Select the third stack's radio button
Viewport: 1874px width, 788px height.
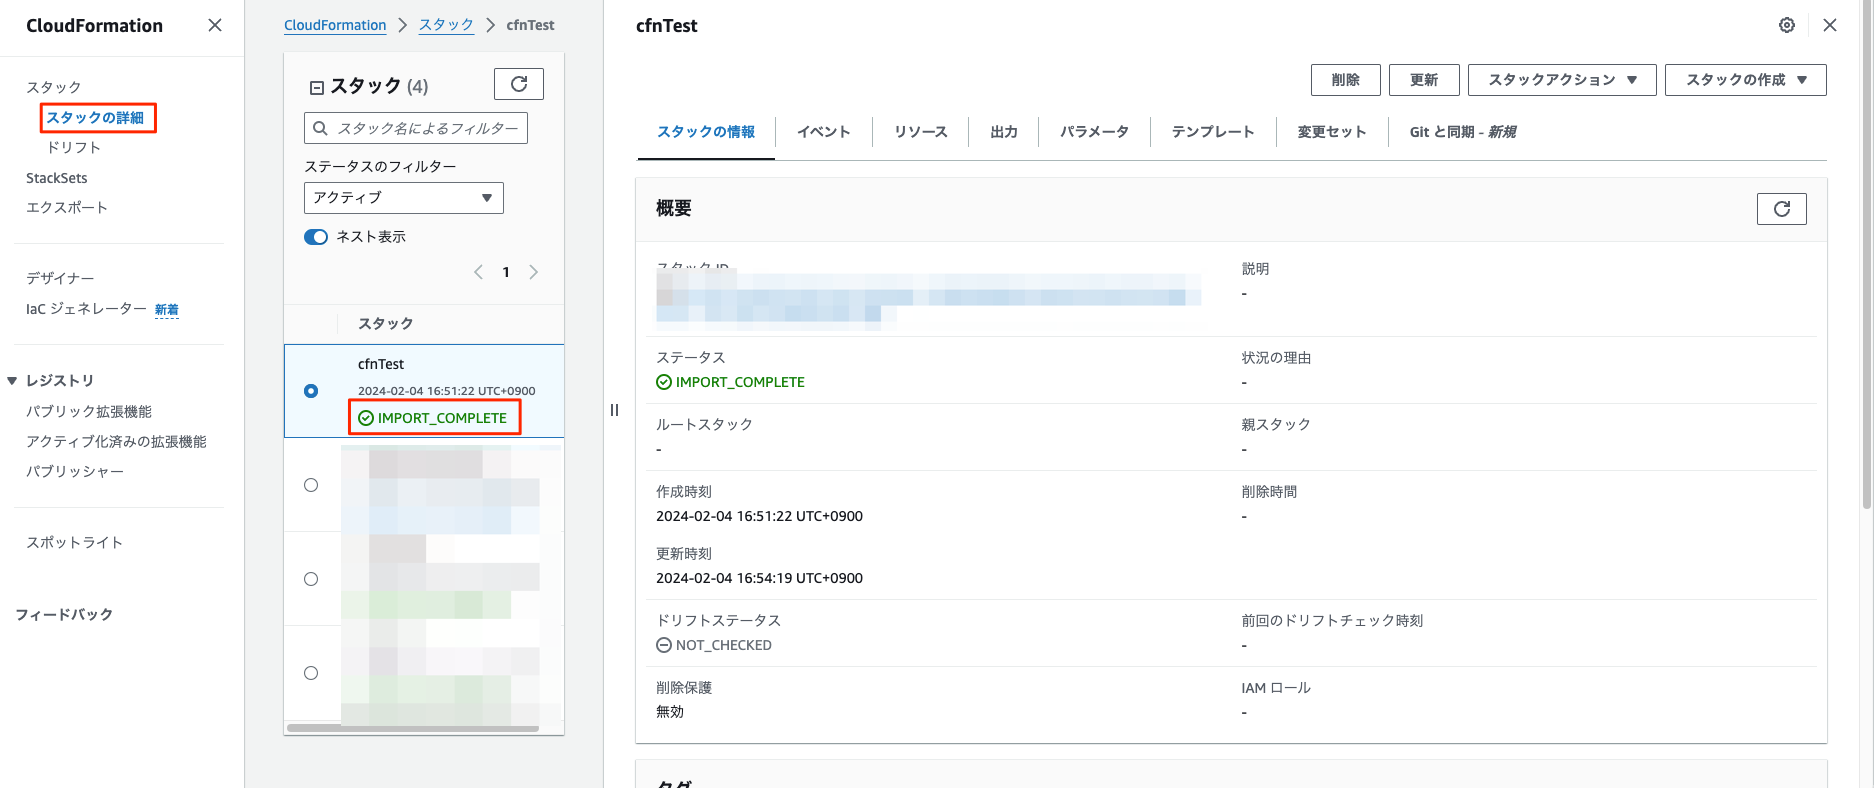(x=311, y=579)
